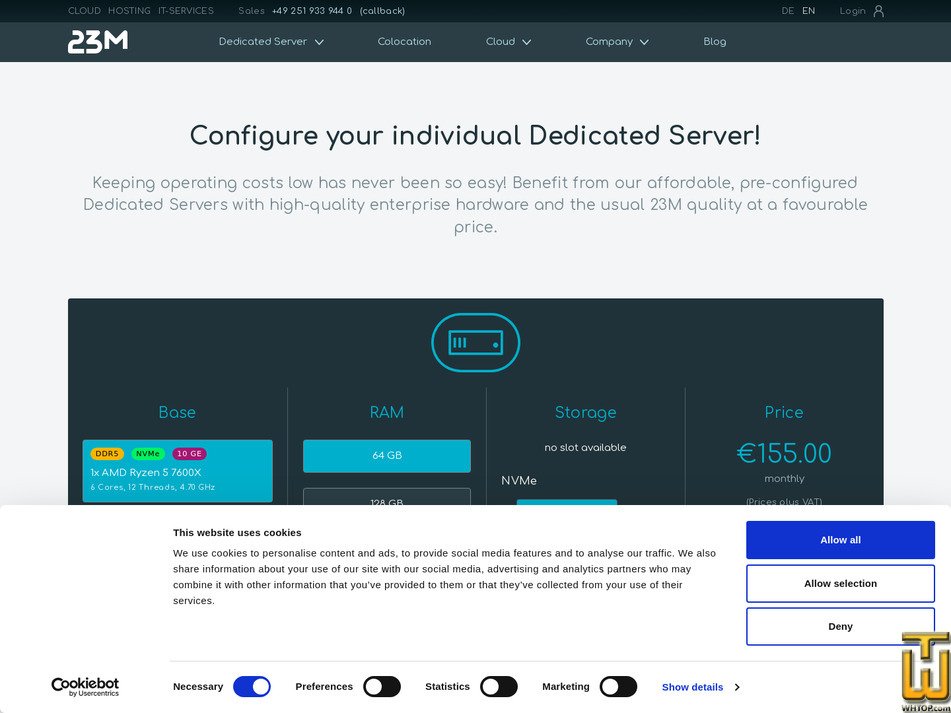Image resolution: width=951 pixels, height=713 pixels.
Task: Click the NVMe badge on the base card
Action: 148,454
